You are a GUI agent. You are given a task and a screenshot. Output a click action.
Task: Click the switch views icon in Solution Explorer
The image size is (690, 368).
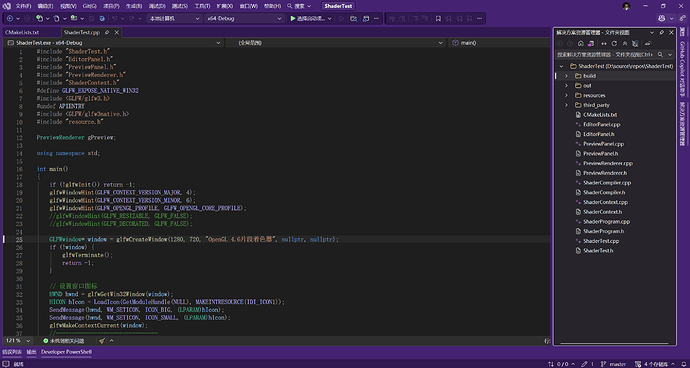coord(591,43)
